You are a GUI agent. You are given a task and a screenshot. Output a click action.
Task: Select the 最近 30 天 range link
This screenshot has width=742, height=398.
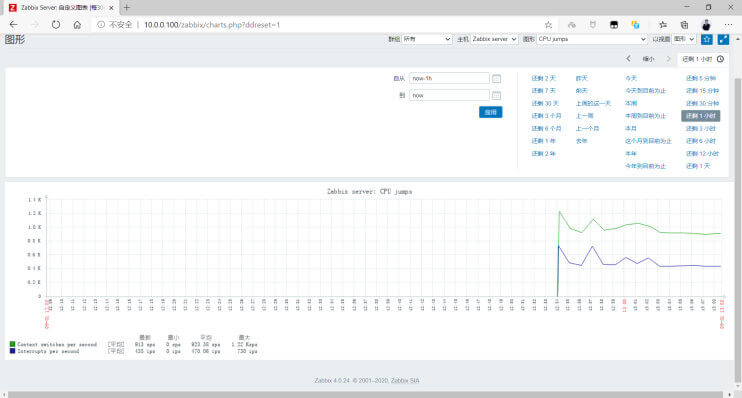pos(545,103)
